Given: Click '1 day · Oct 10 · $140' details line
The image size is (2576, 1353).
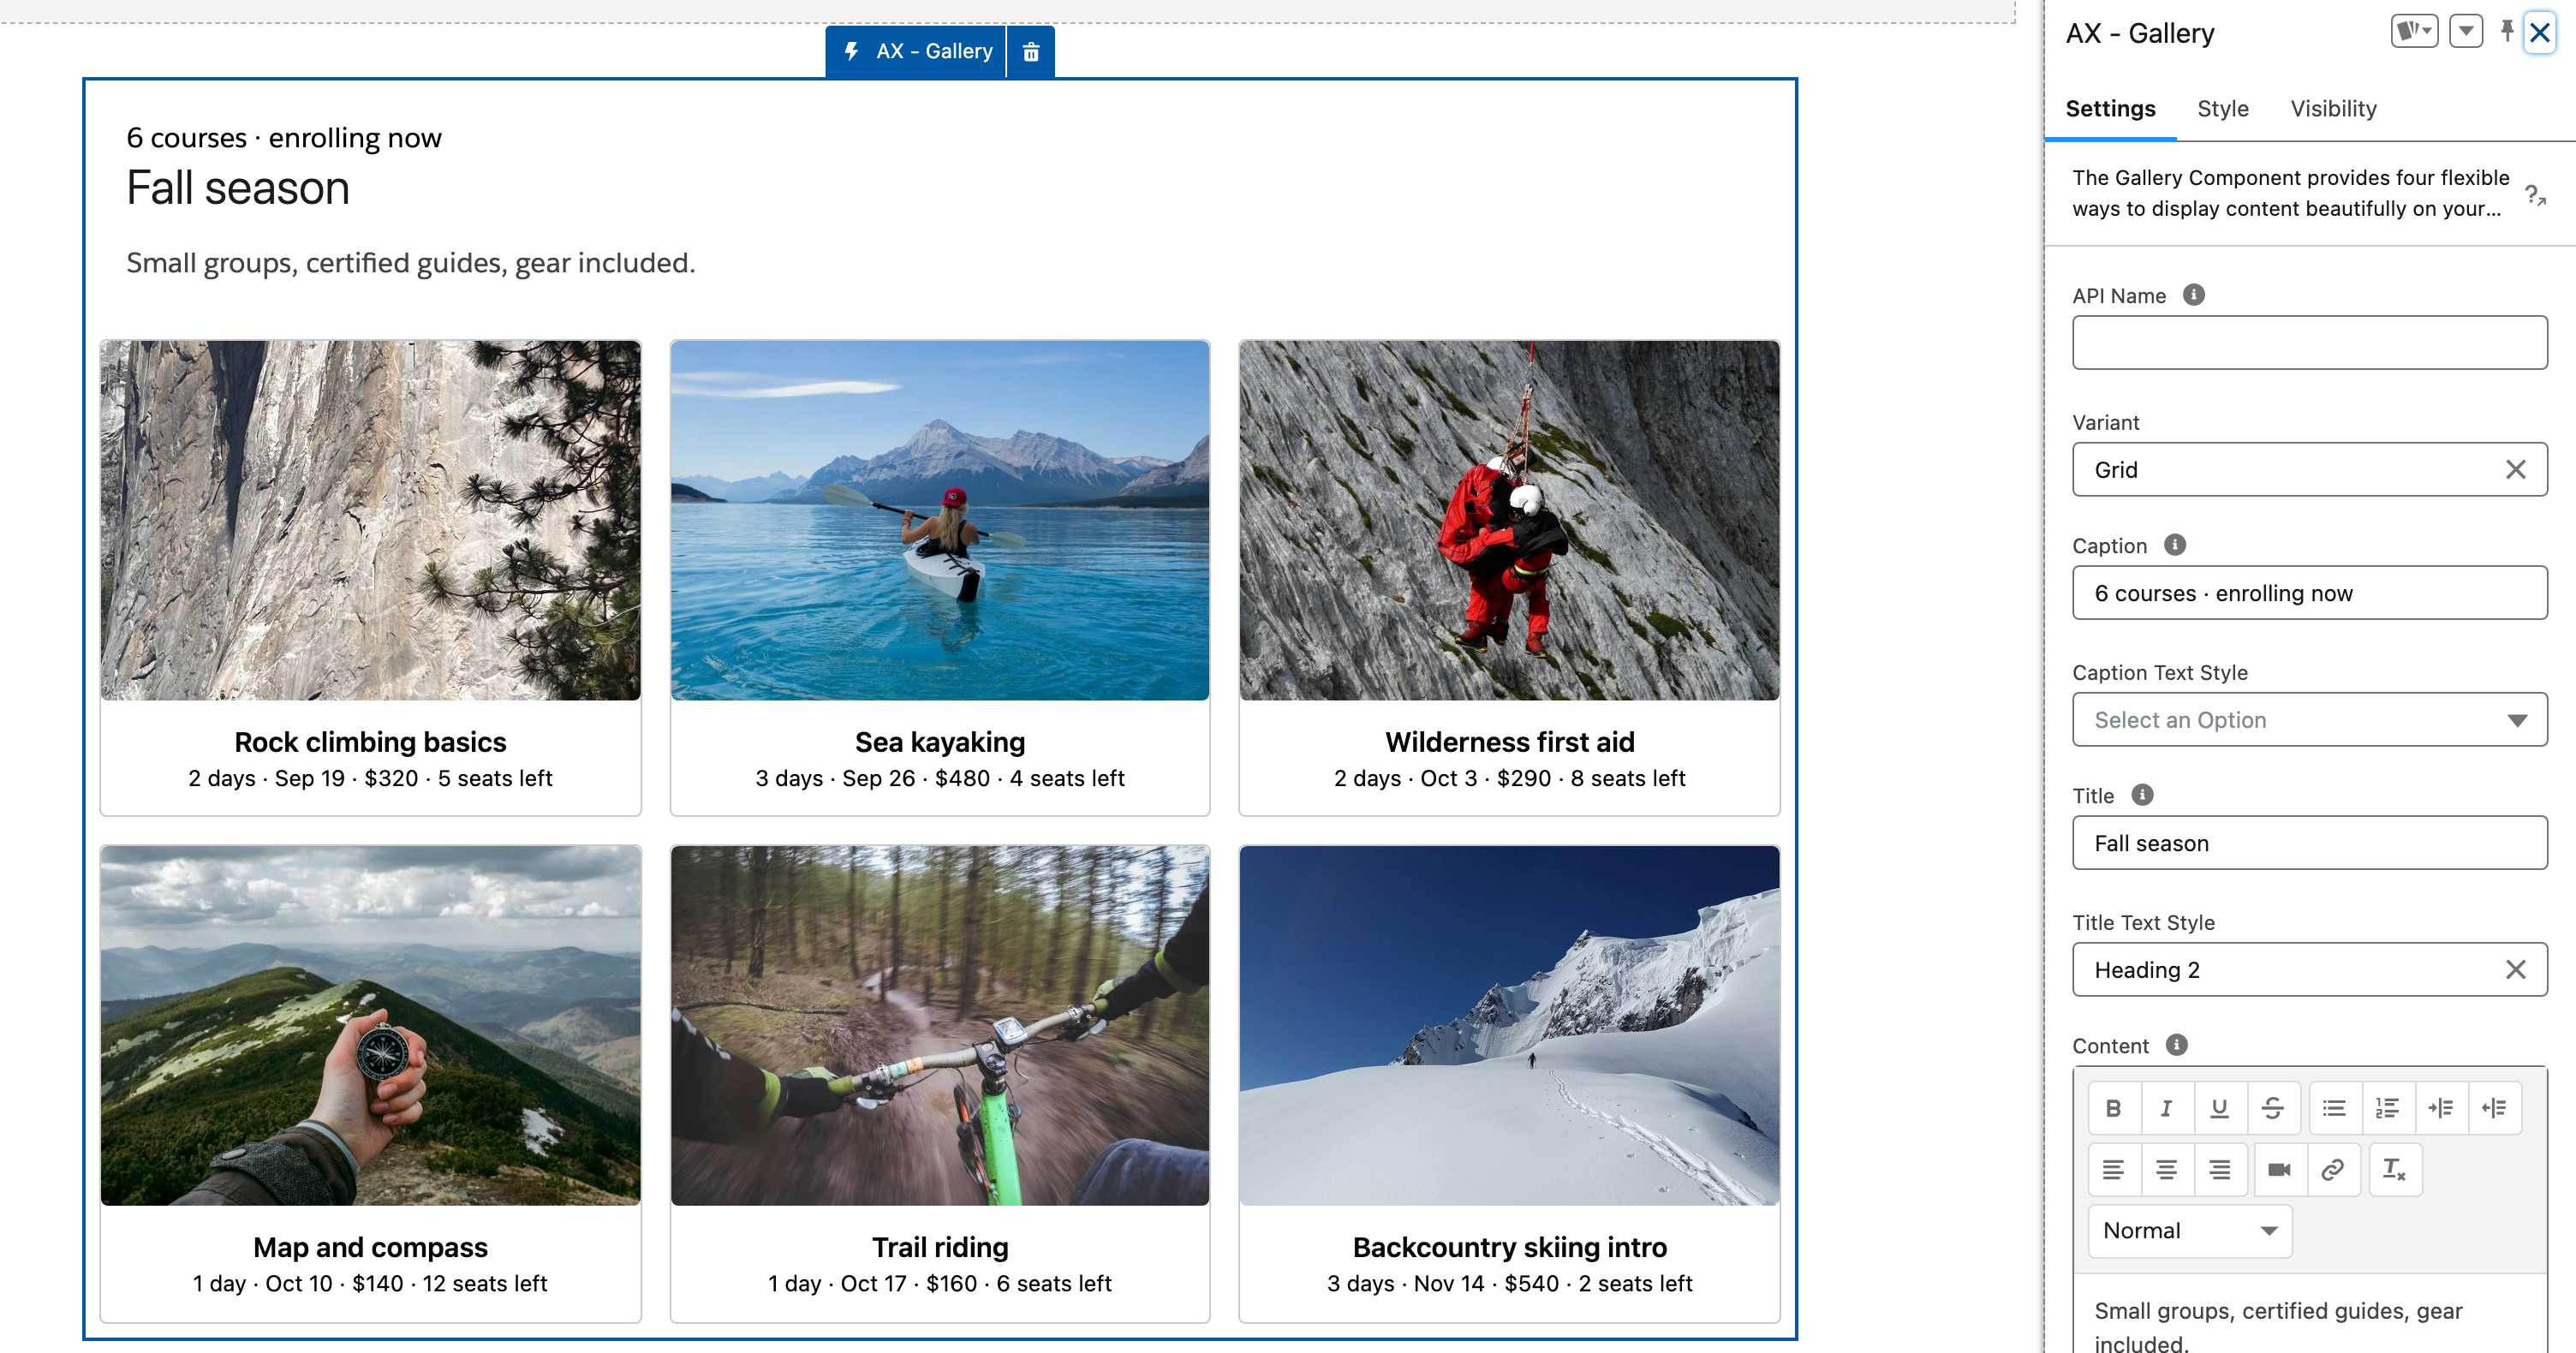Looking at the screenshot, I should coord(370,1283).
